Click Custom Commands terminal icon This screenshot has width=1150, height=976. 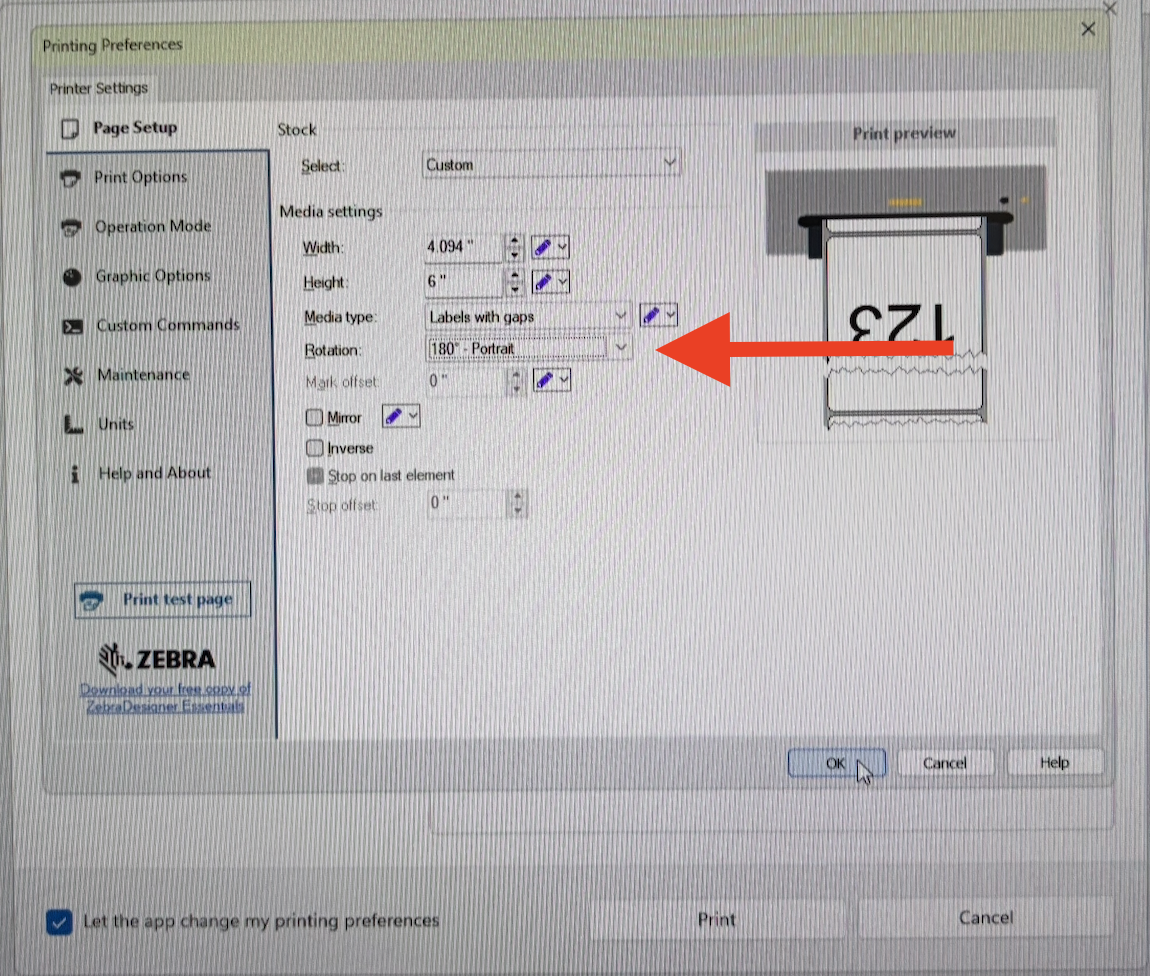(x=73, y=326)
